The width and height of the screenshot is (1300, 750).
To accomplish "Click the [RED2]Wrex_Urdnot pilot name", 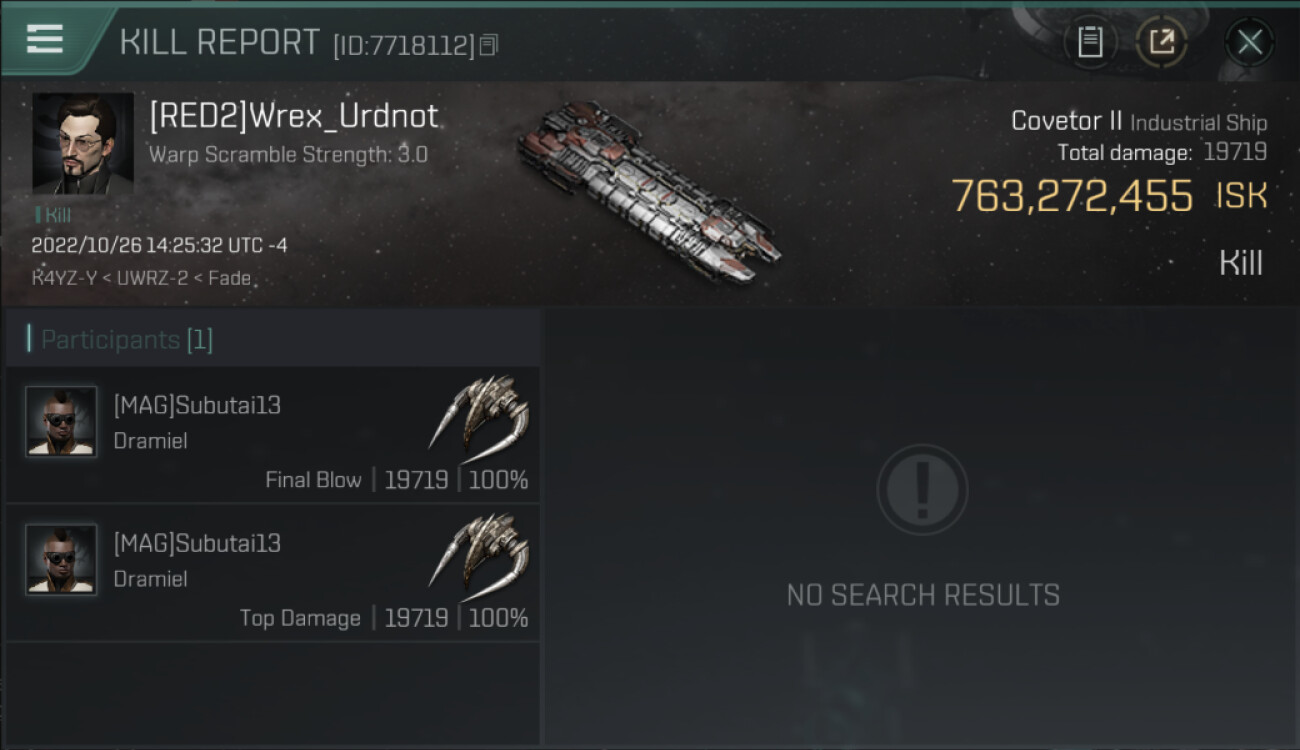I will click(x=294, y=116).
